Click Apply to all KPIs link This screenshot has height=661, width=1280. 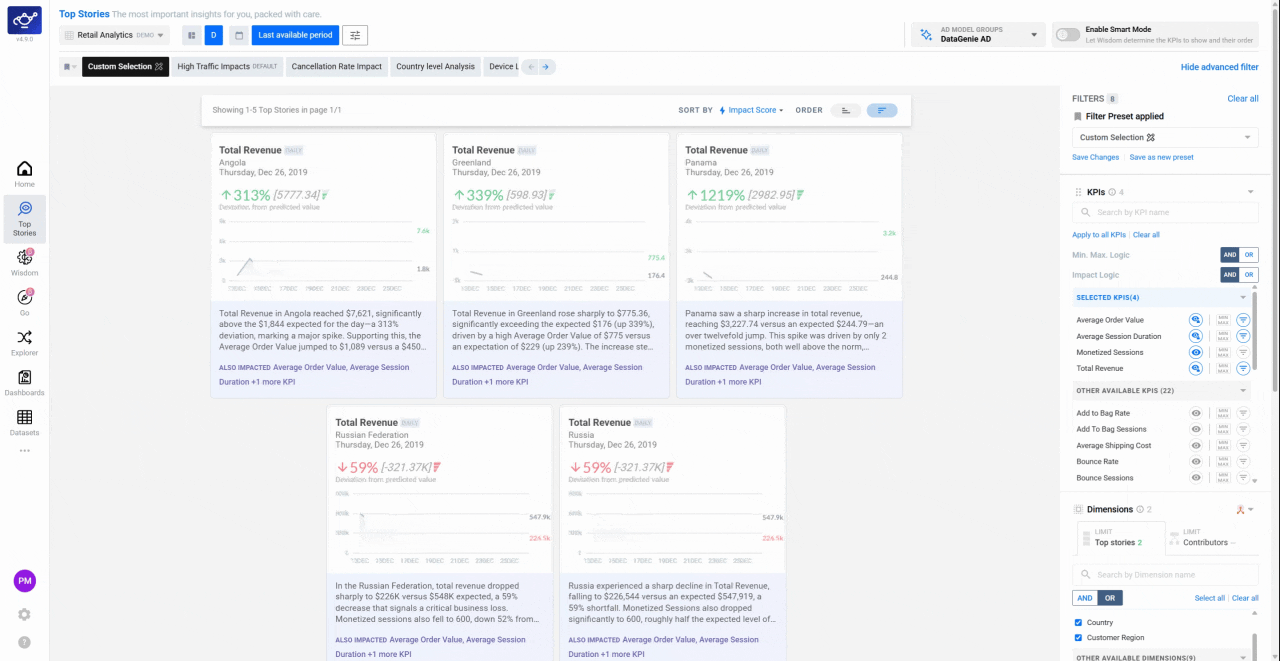(x=1099, y=235)
